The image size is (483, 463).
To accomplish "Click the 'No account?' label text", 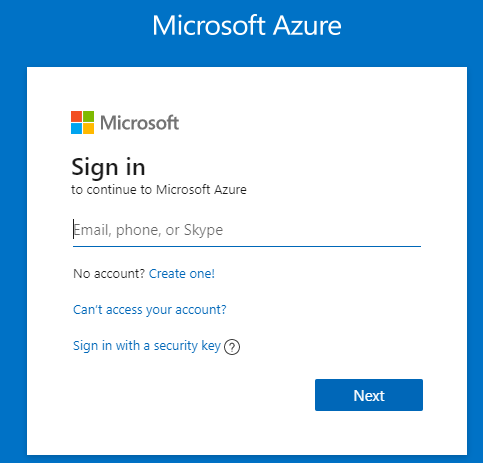I will (109, 274).
